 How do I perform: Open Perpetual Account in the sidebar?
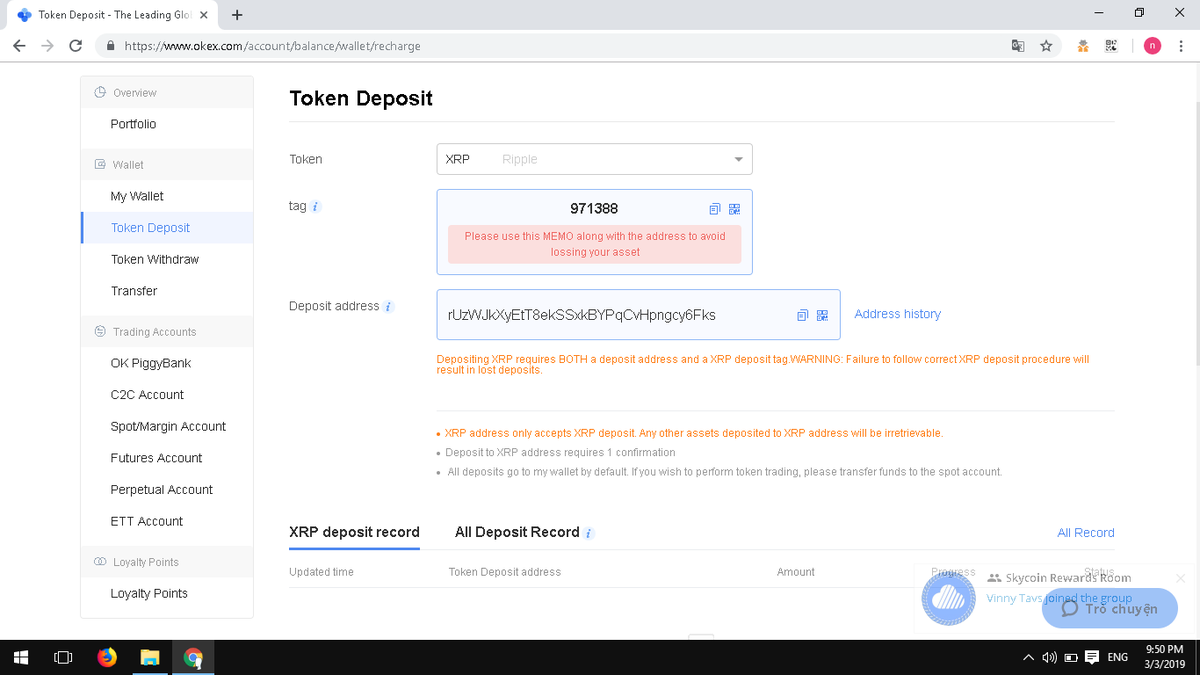click(x=161, y=490)
